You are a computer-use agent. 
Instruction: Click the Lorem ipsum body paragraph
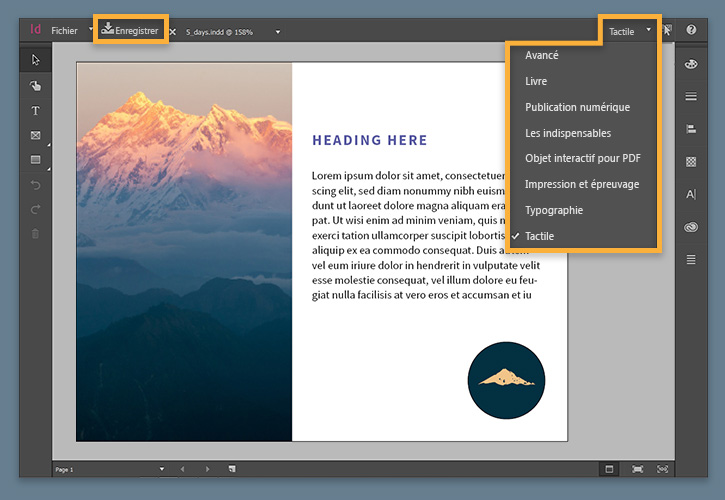point(425,235)
